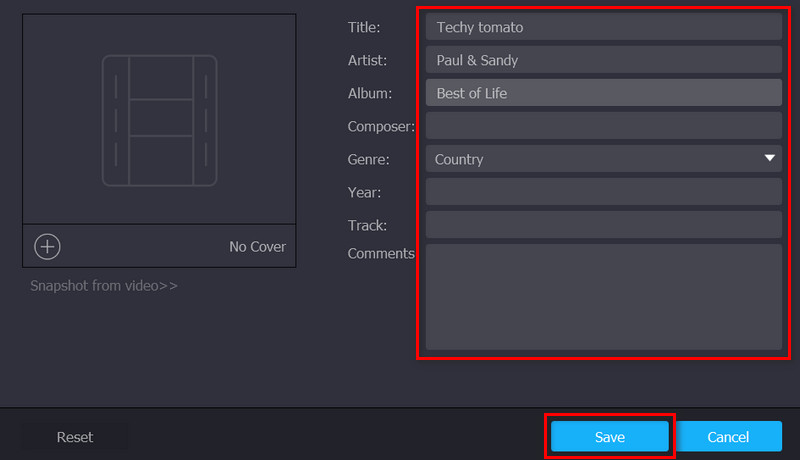Click the Composer: label

coord(381,126)
